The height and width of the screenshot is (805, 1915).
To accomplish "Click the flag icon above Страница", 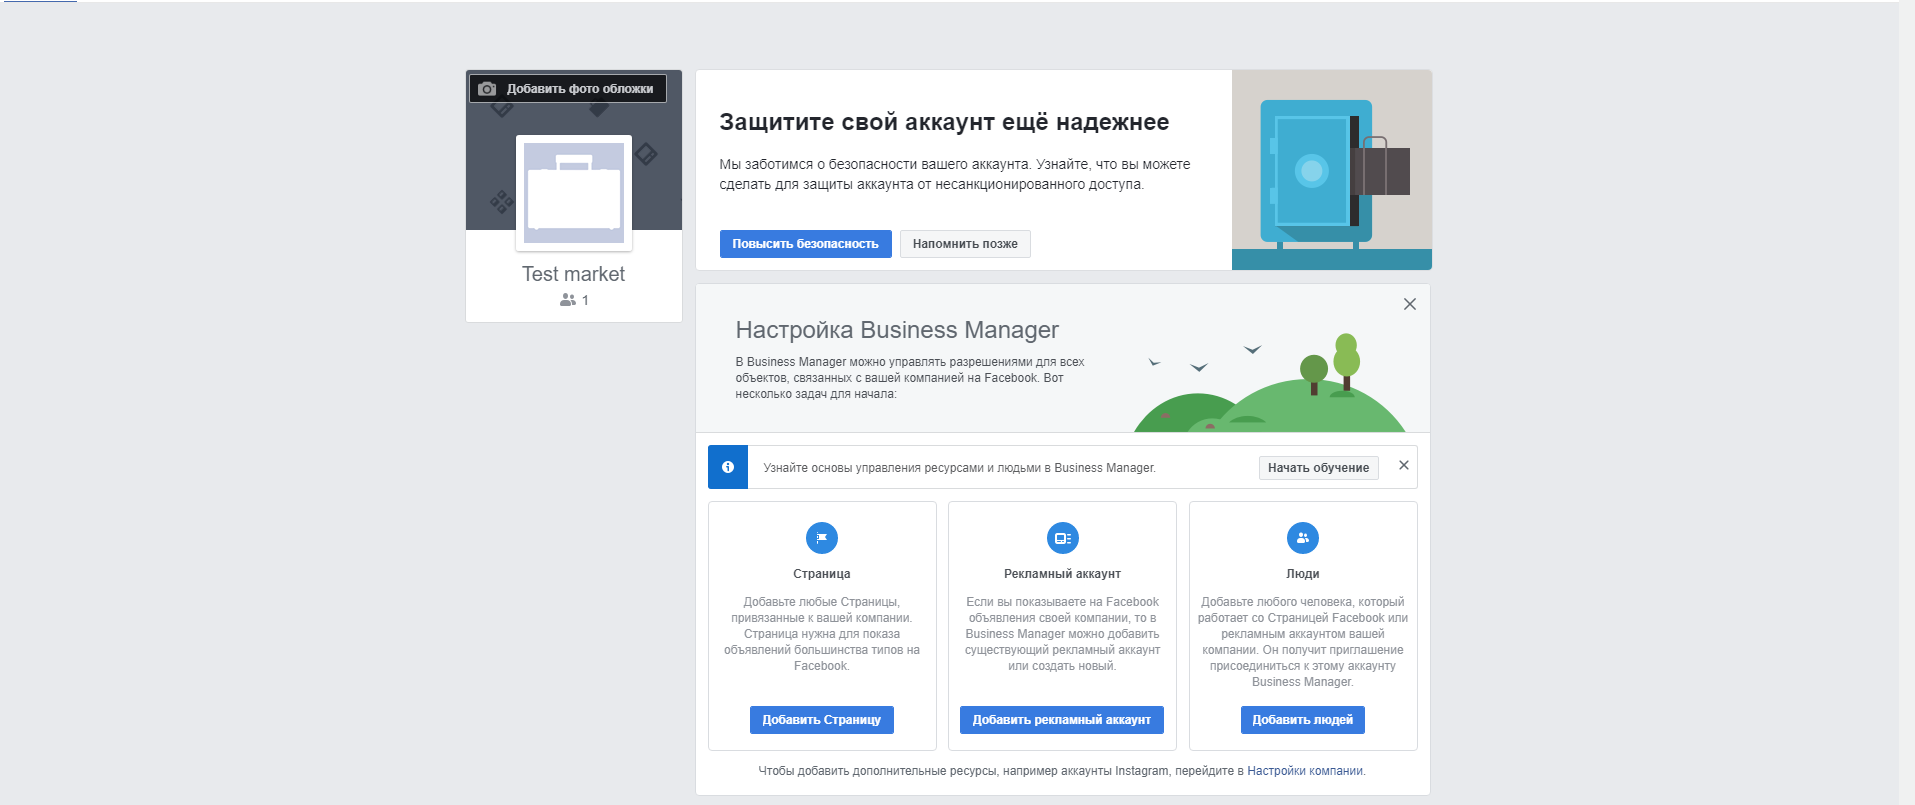I will pyautogui.click(x=822, y=538).
